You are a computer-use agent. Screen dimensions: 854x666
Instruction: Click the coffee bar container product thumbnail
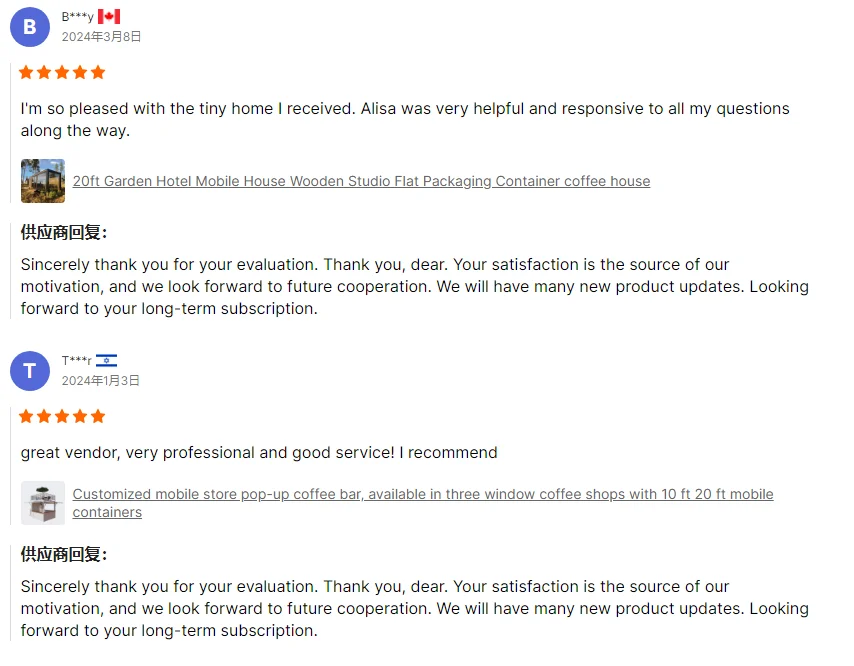[x=43, y=503]
